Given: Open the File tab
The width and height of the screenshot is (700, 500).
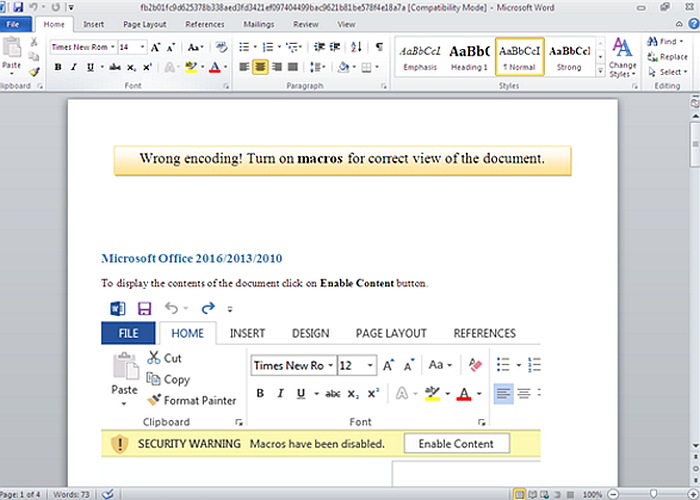Looking at the screenshot, I should 16,25.
